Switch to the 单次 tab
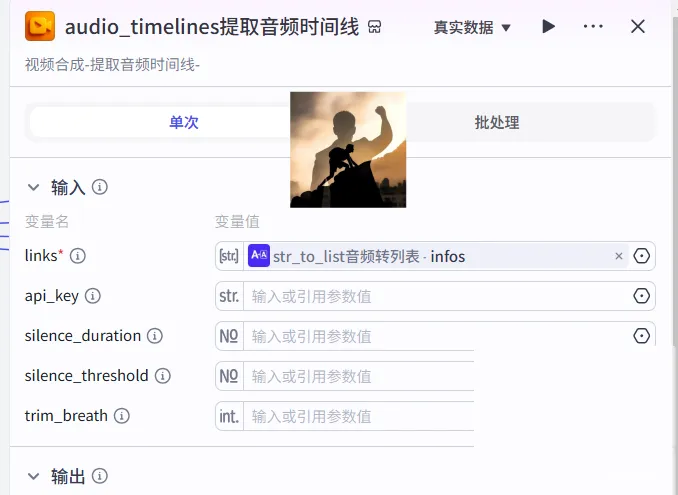678x495 pixels. tap(183, 122)
